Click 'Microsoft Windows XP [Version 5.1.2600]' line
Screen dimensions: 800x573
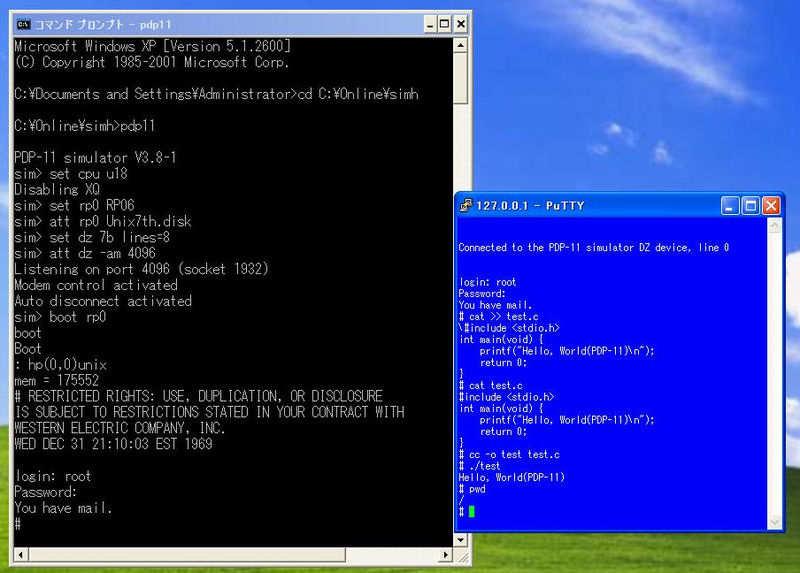tap(153, 46)
